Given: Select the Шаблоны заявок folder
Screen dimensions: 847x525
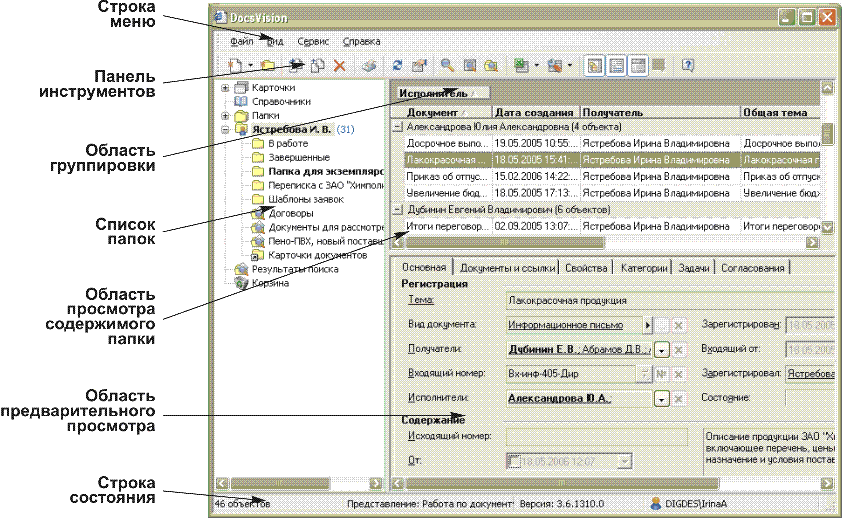Looking at the screenshot, I should tap(306, 199).
